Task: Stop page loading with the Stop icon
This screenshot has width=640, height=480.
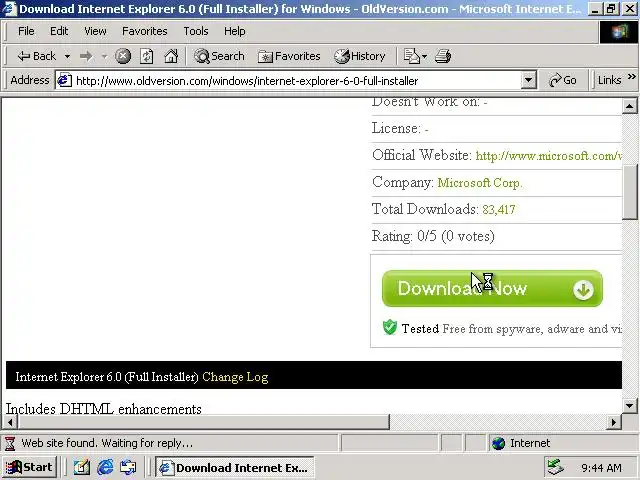Action: point(123,56)
